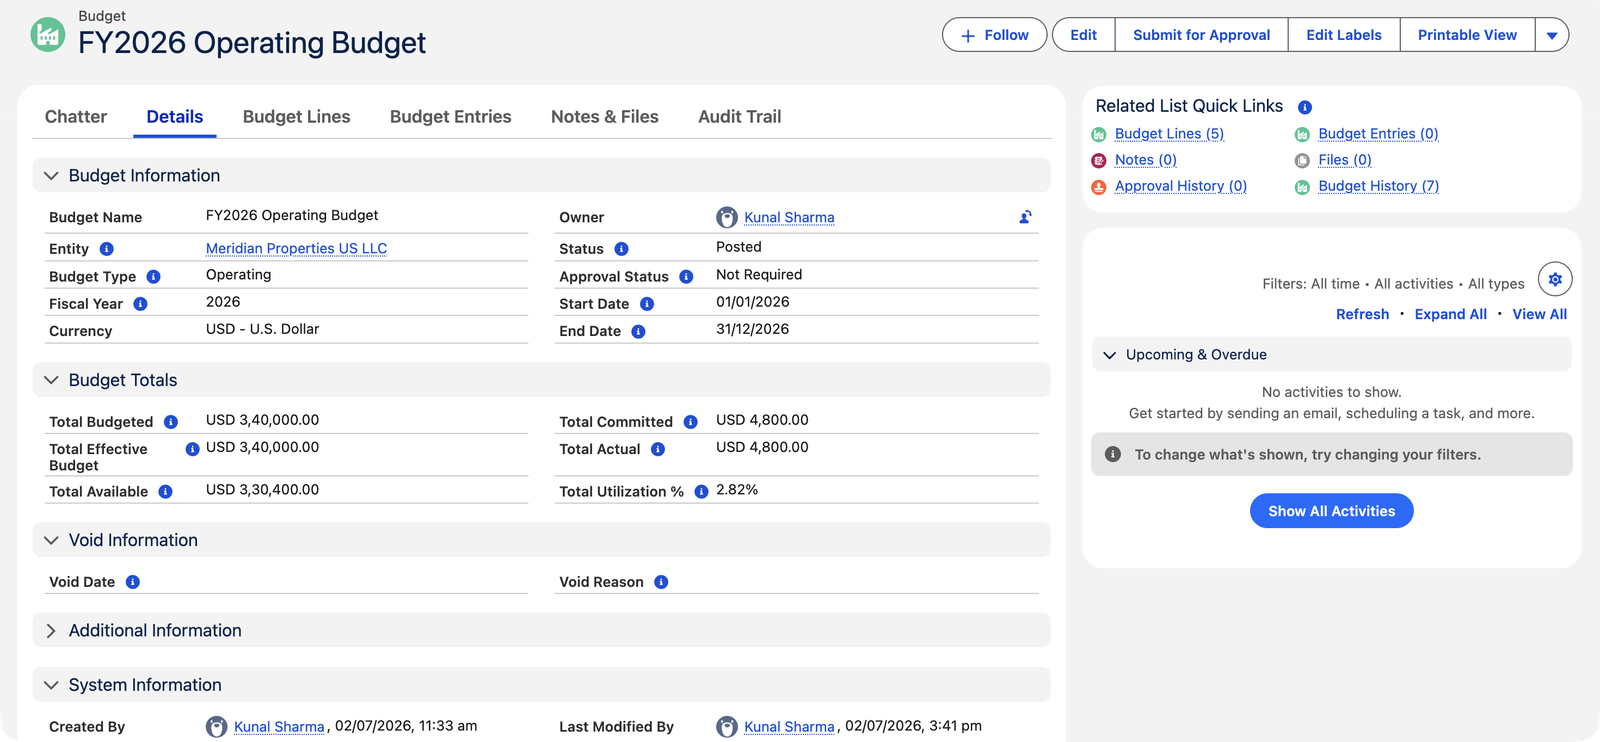The image size is (1600, 742).
Task: Click View All in activity panel
Action: click(x=1540, y=314)
